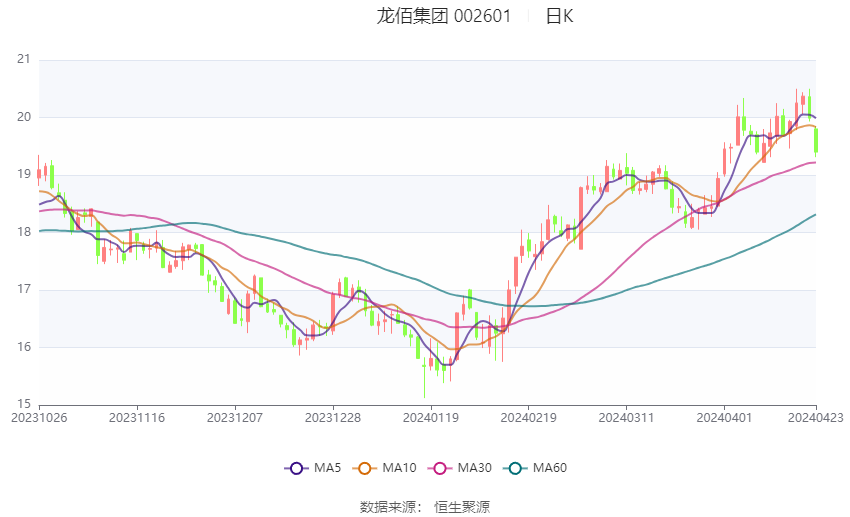
Task: Toggle the MA10 legend series
Action: pos(385,468)
